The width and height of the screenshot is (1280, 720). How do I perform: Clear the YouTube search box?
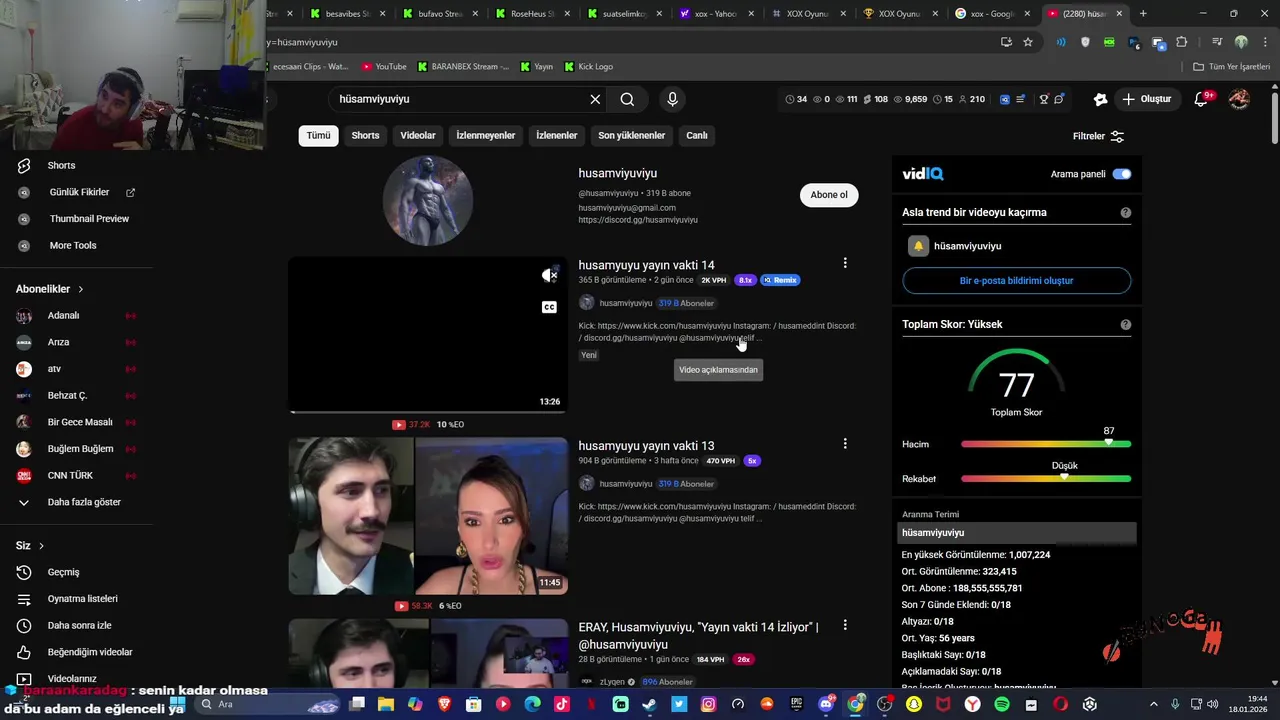tap(595, 99)
